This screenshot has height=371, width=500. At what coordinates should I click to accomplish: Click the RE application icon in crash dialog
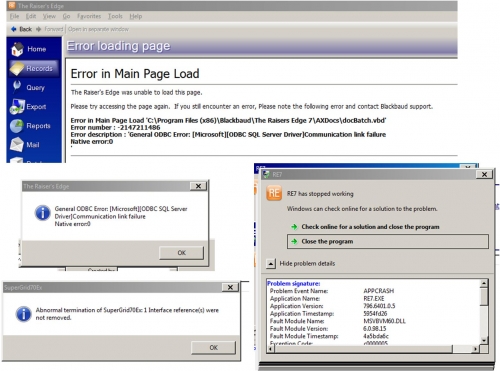point(274,193)
